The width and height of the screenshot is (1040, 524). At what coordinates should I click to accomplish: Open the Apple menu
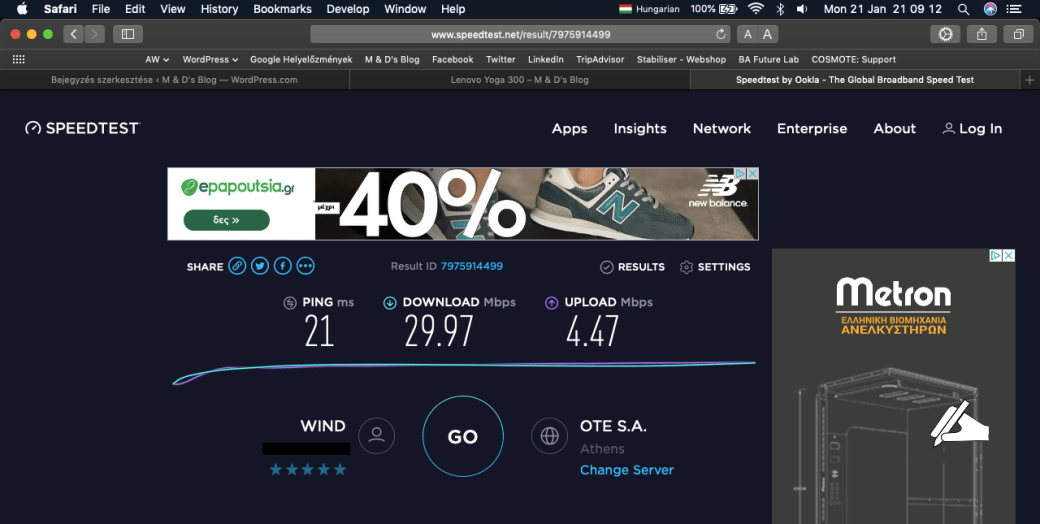[x=22, y=9]
